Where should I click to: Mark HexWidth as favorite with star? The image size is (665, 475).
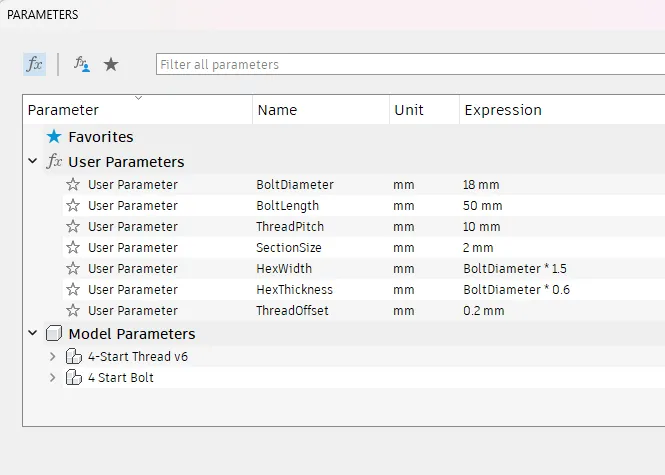tap(73, 268)
